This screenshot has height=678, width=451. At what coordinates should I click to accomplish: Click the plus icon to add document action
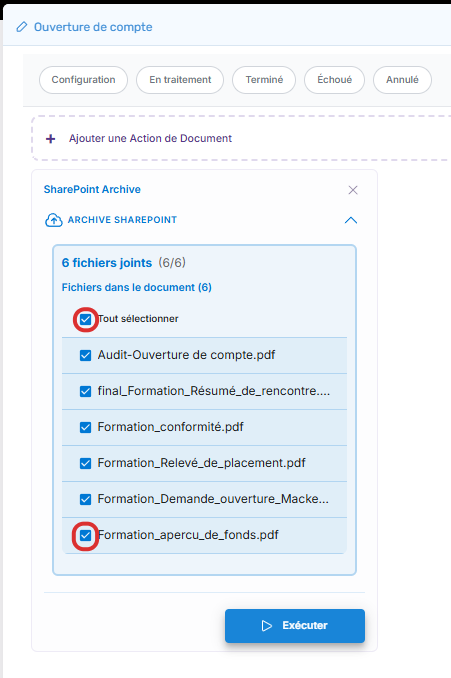pyautogui.click(x=51, y=139)
